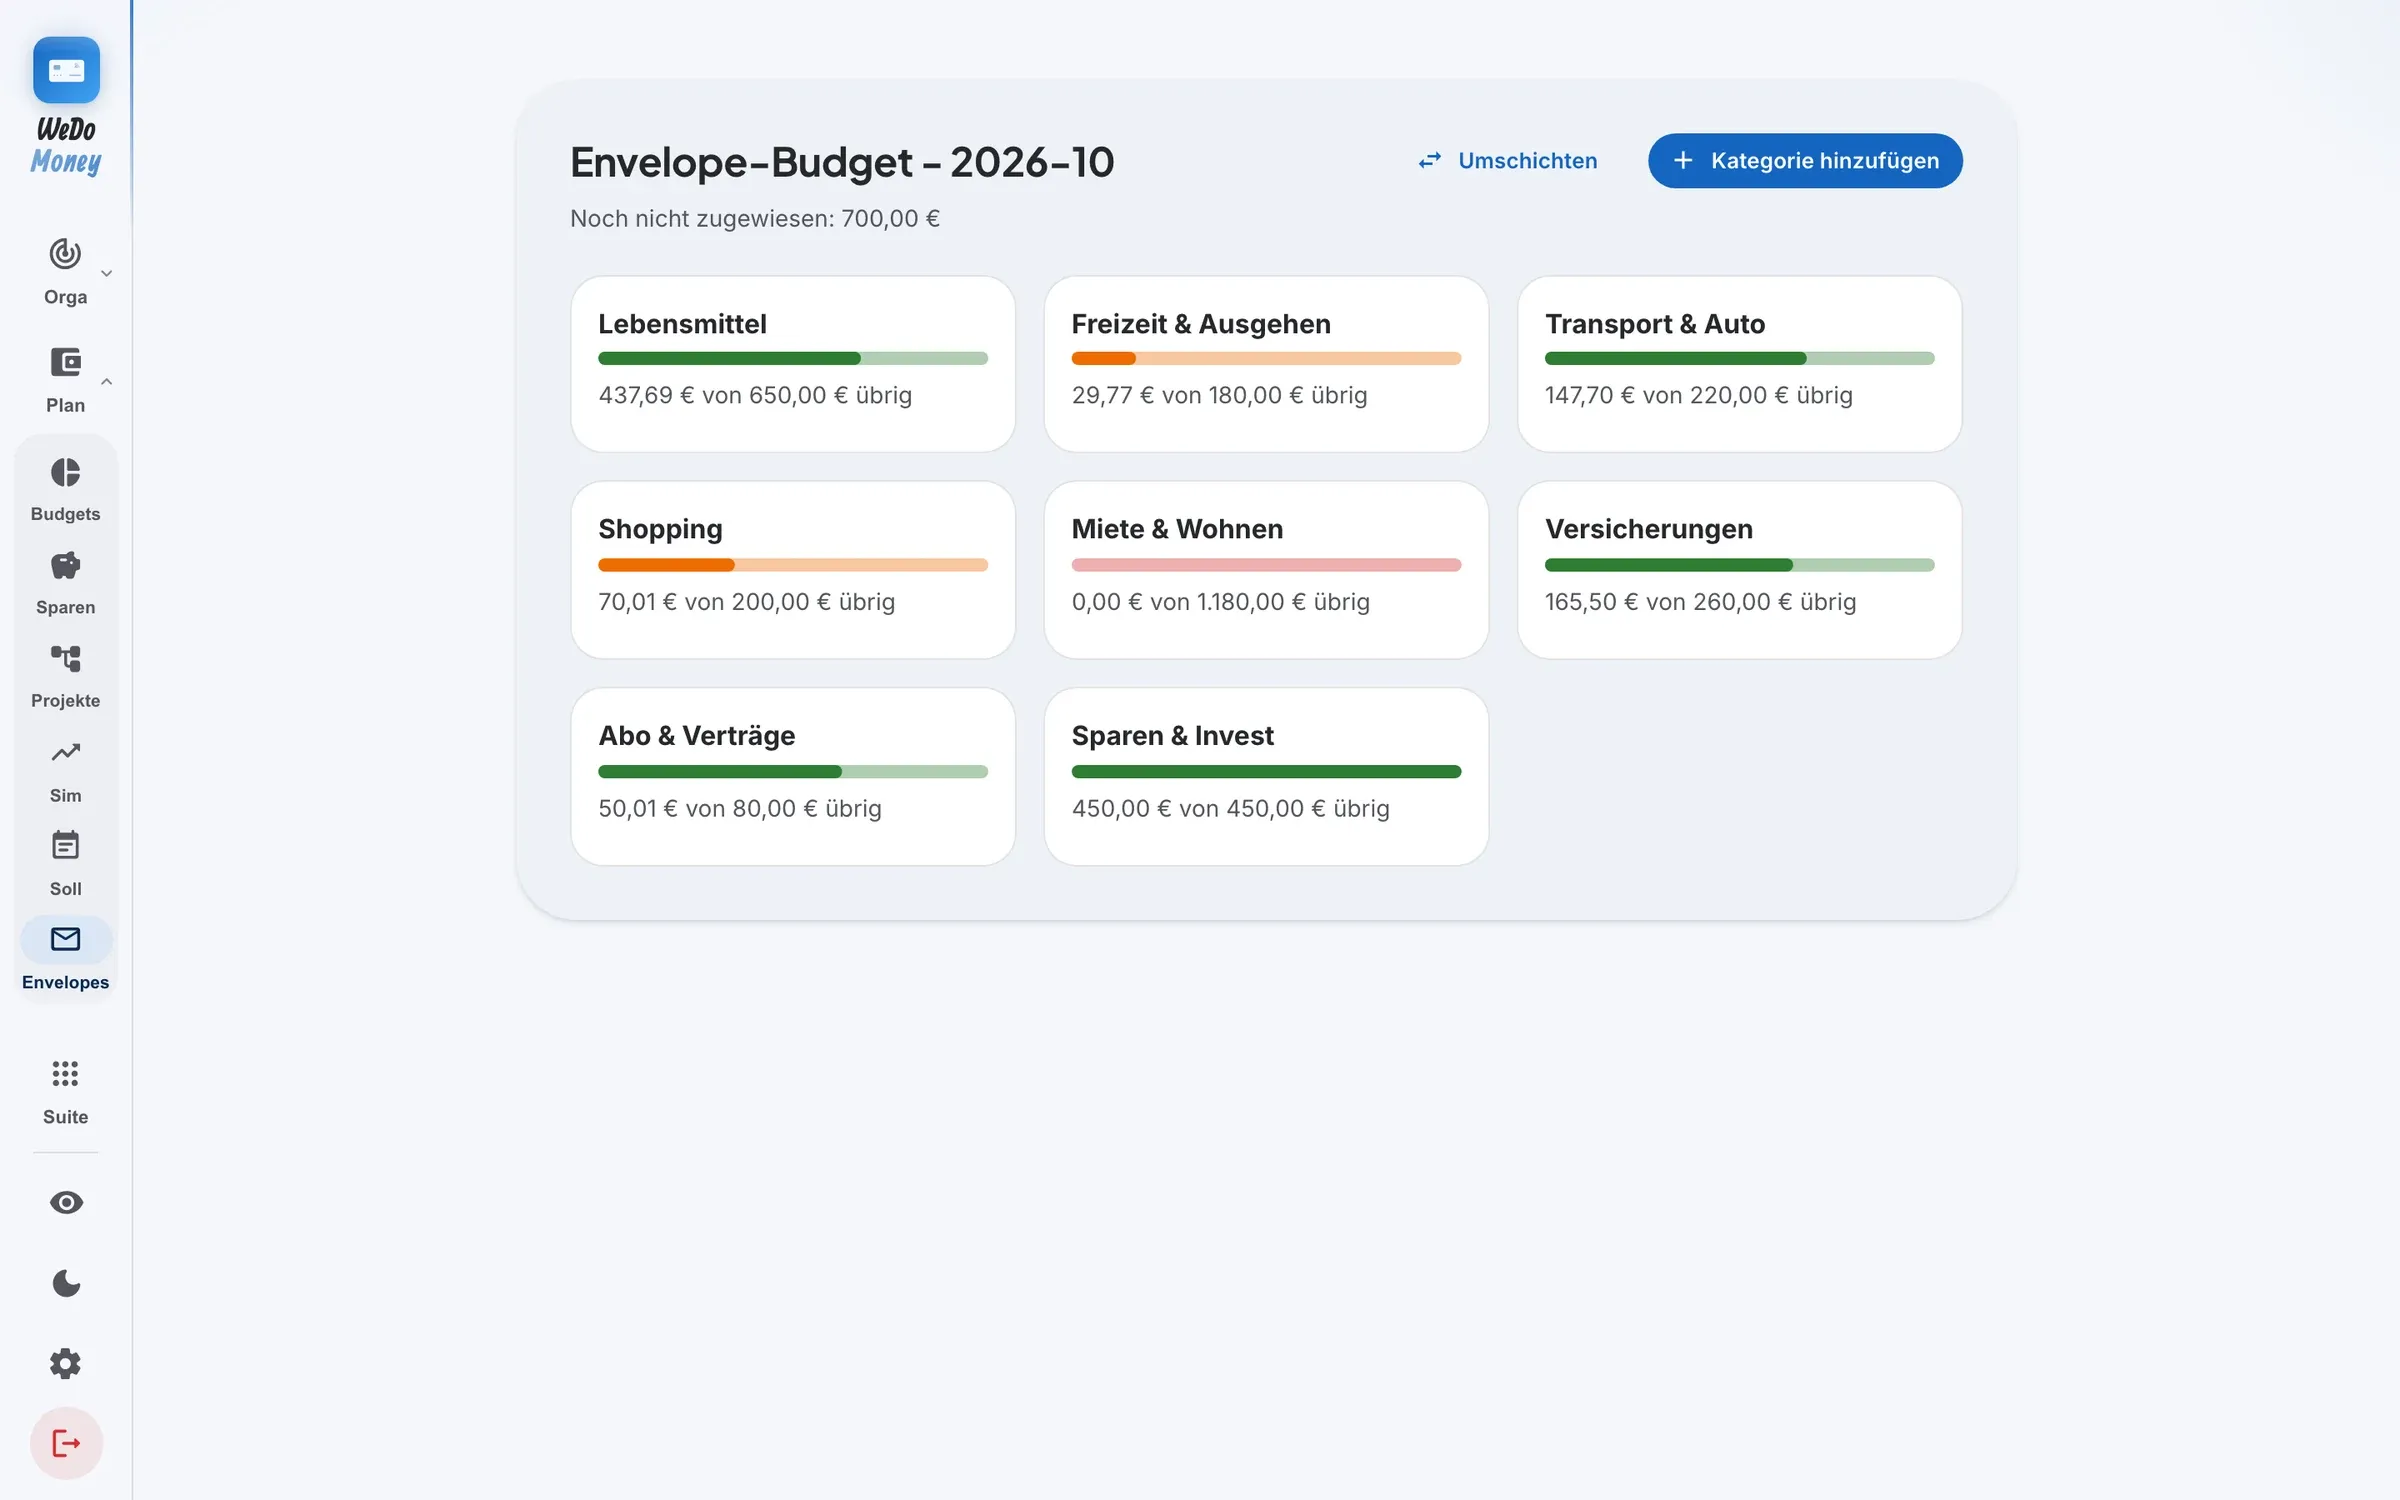Open the Freizeit & Ausgehen card title

click(1201, 324)
